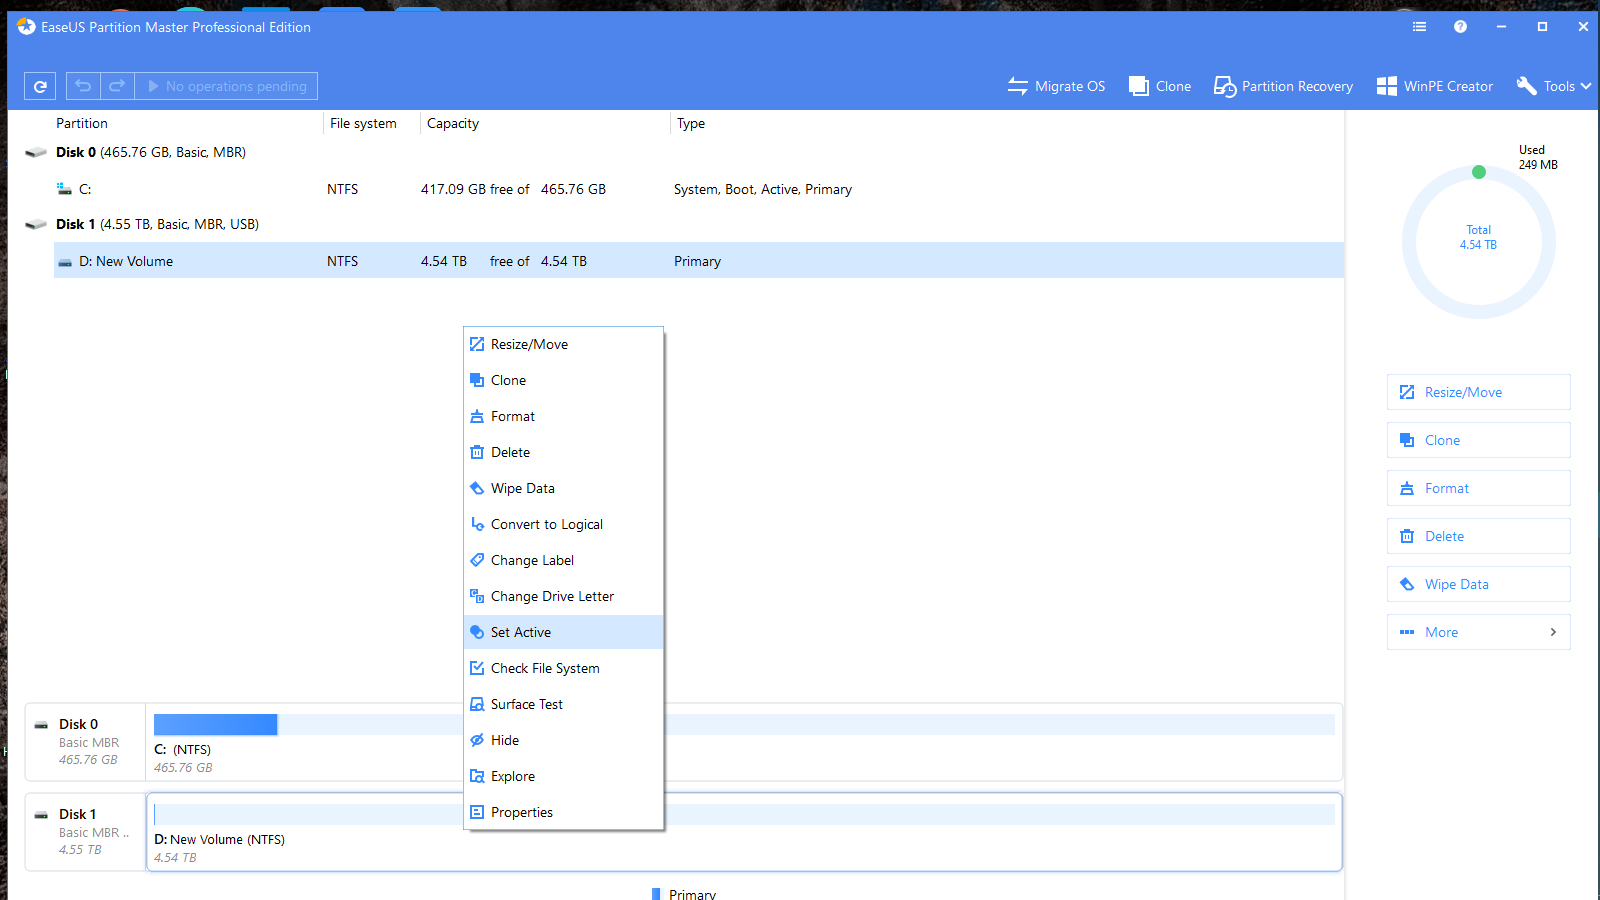1600x900 pixels.
Task: Click the Resize/Move icon in context menu
Action: click(x=477, y=344)
